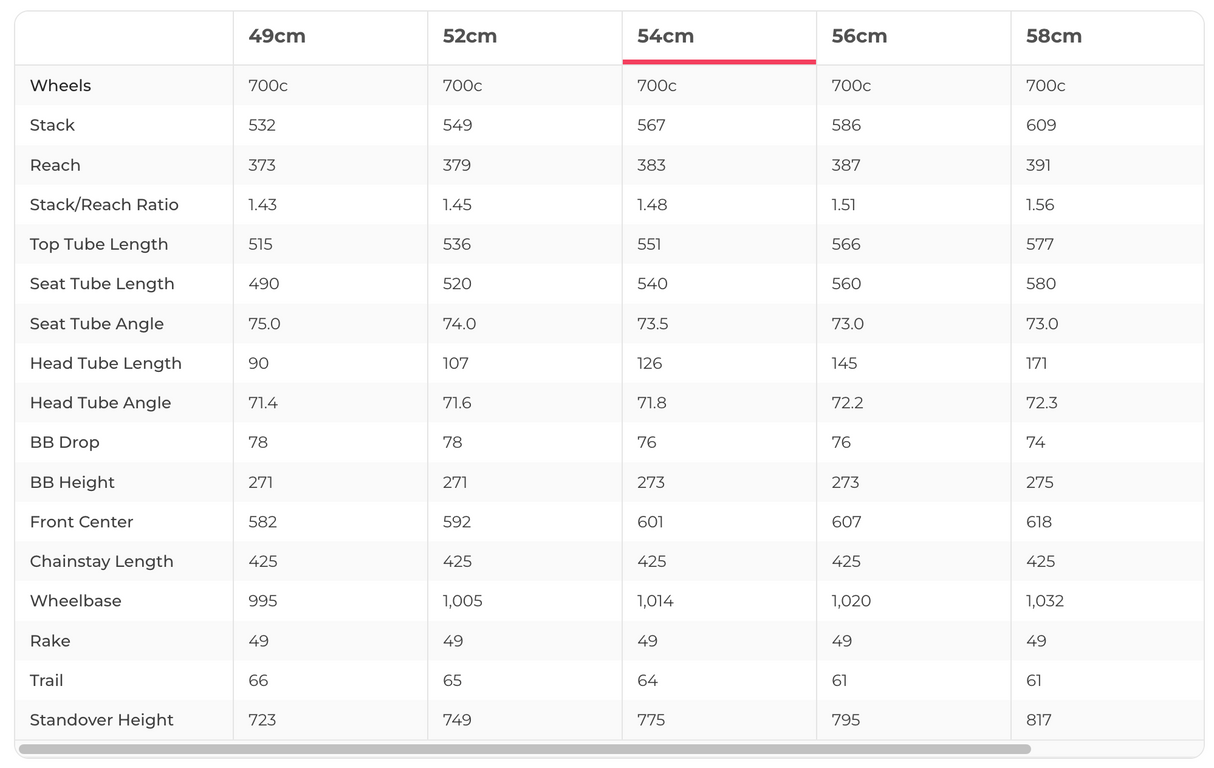Screen dimensions: 1214x768
Task: Click the Top Tube Length row label
Action: 99,244
